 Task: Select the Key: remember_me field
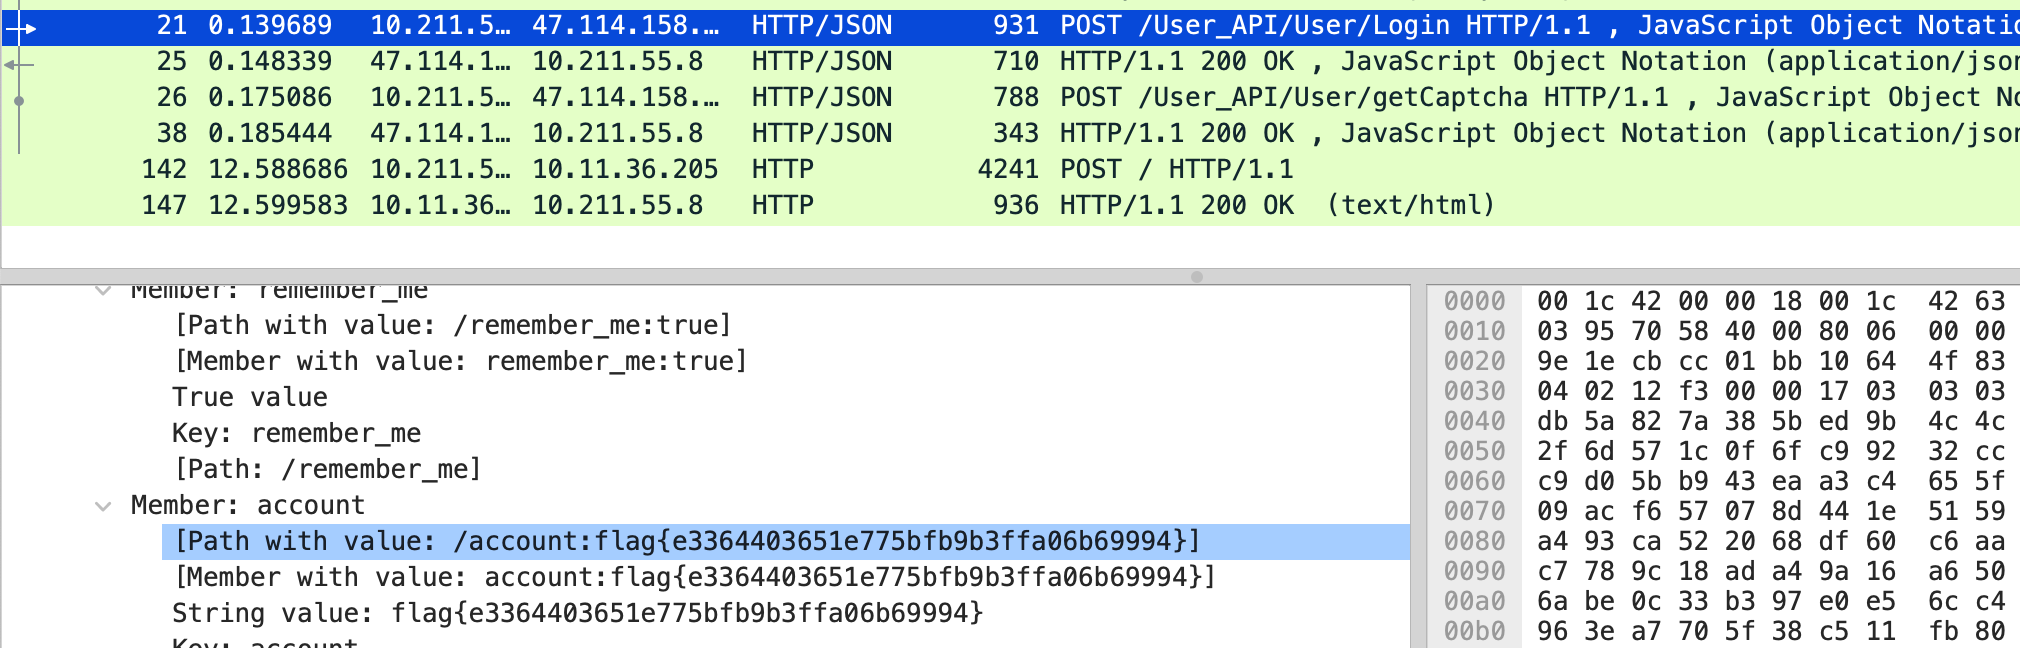coord(296,434)
